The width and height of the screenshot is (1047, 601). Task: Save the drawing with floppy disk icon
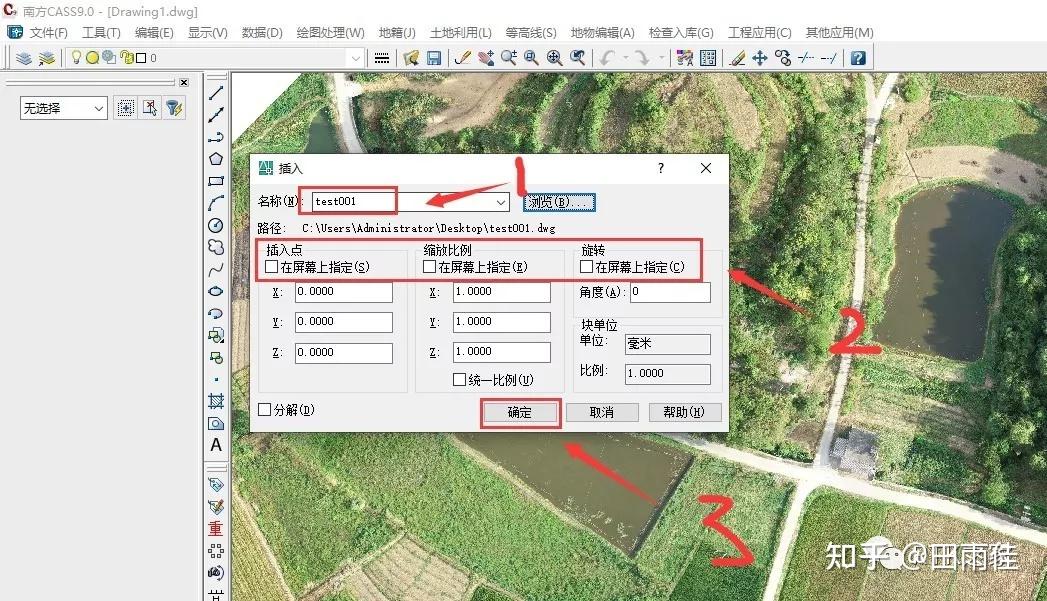434,58
